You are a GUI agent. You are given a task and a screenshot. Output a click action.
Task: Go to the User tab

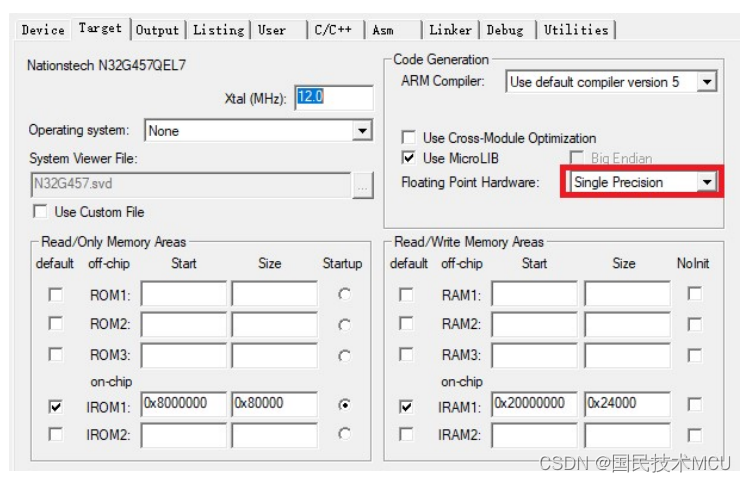(278, 30)
